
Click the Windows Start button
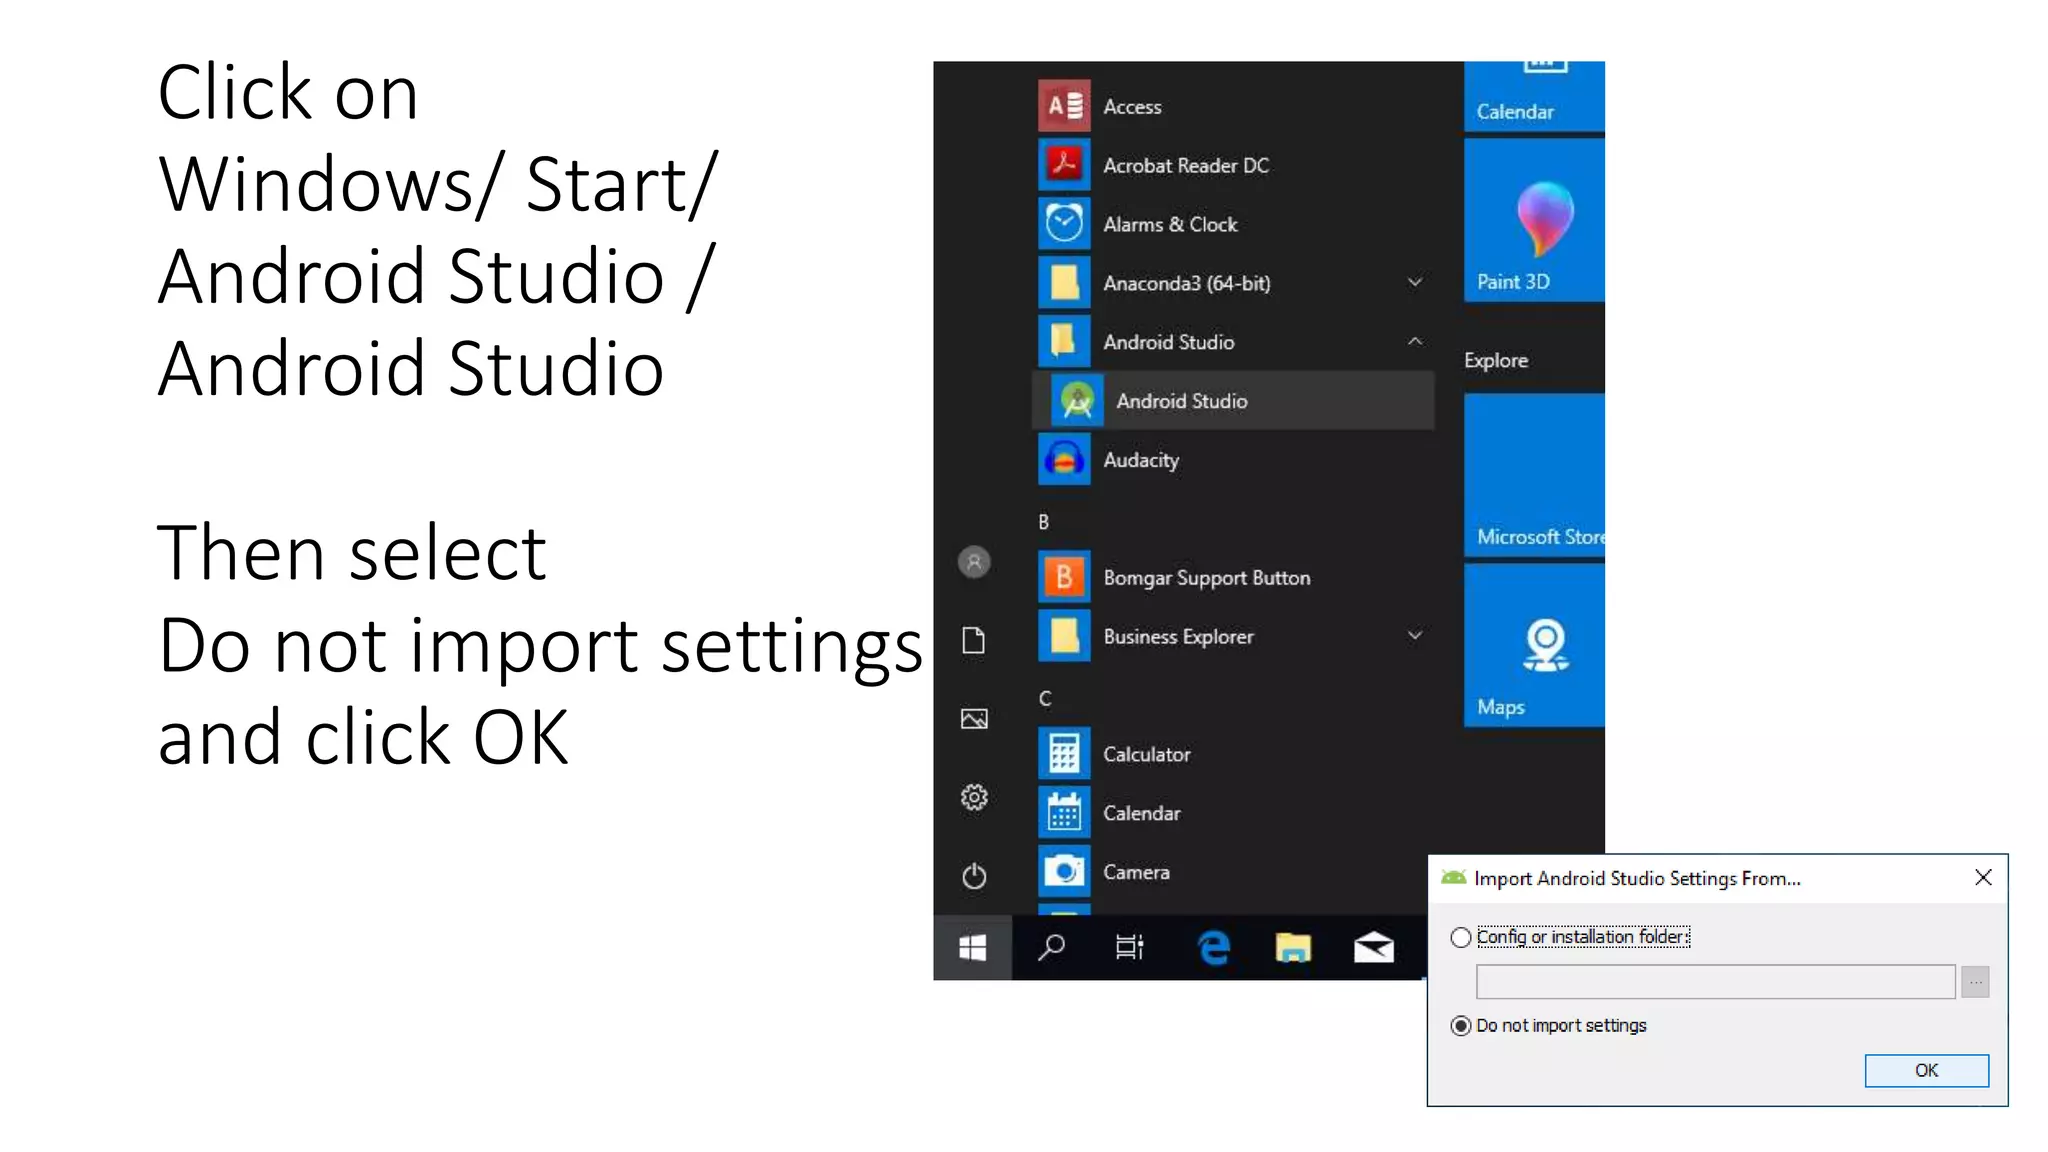(972, 947)
